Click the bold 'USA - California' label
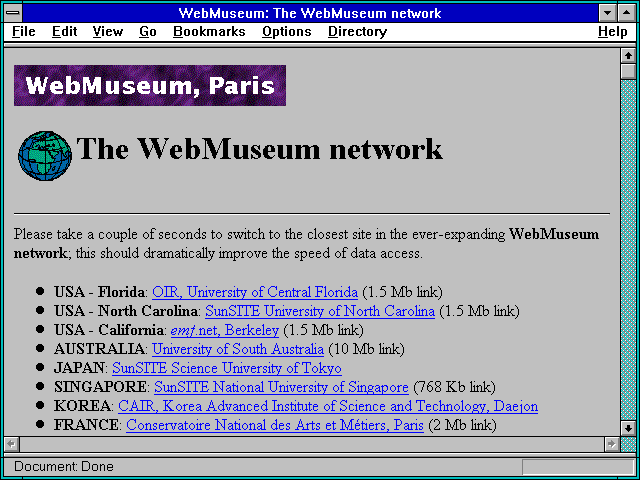 pyautogui.click(x=109, y=330)
